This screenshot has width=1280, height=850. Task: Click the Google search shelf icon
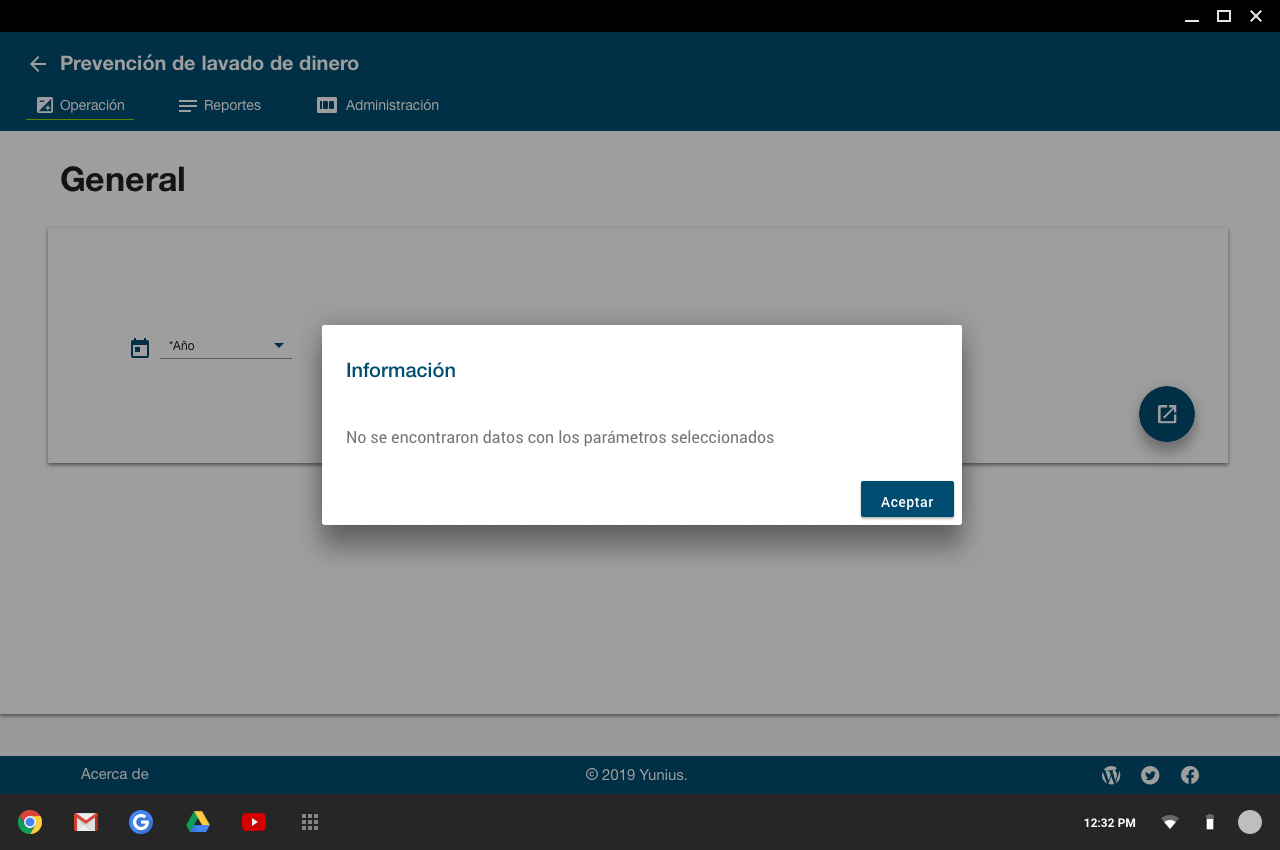coord(141,822)
